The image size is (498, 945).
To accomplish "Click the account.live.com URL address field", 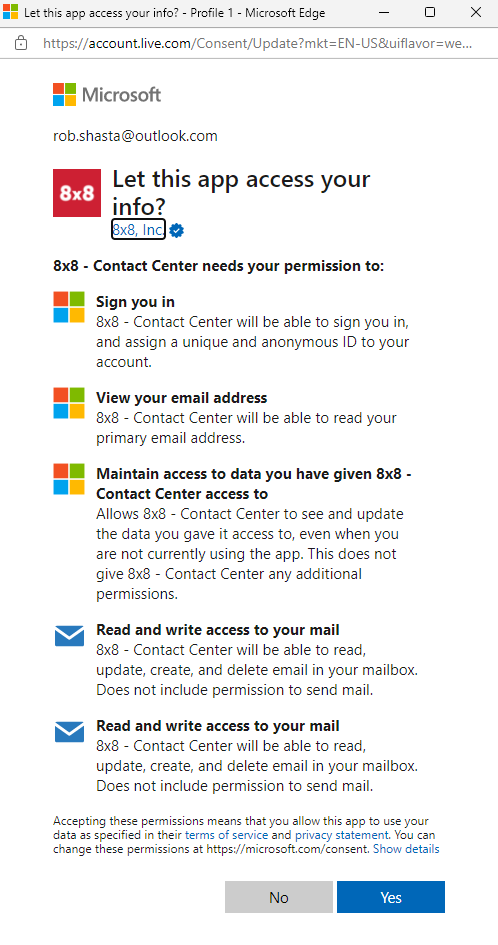I will point(257,43).
